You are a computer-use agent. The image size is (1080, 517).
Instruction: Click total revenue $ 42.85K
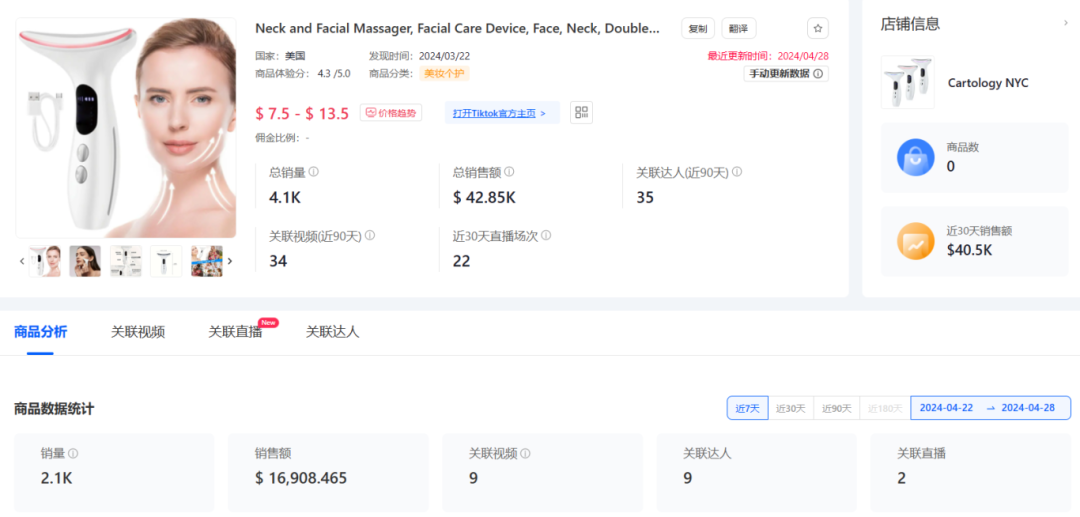pyautogui.click(x=484, y=198)
